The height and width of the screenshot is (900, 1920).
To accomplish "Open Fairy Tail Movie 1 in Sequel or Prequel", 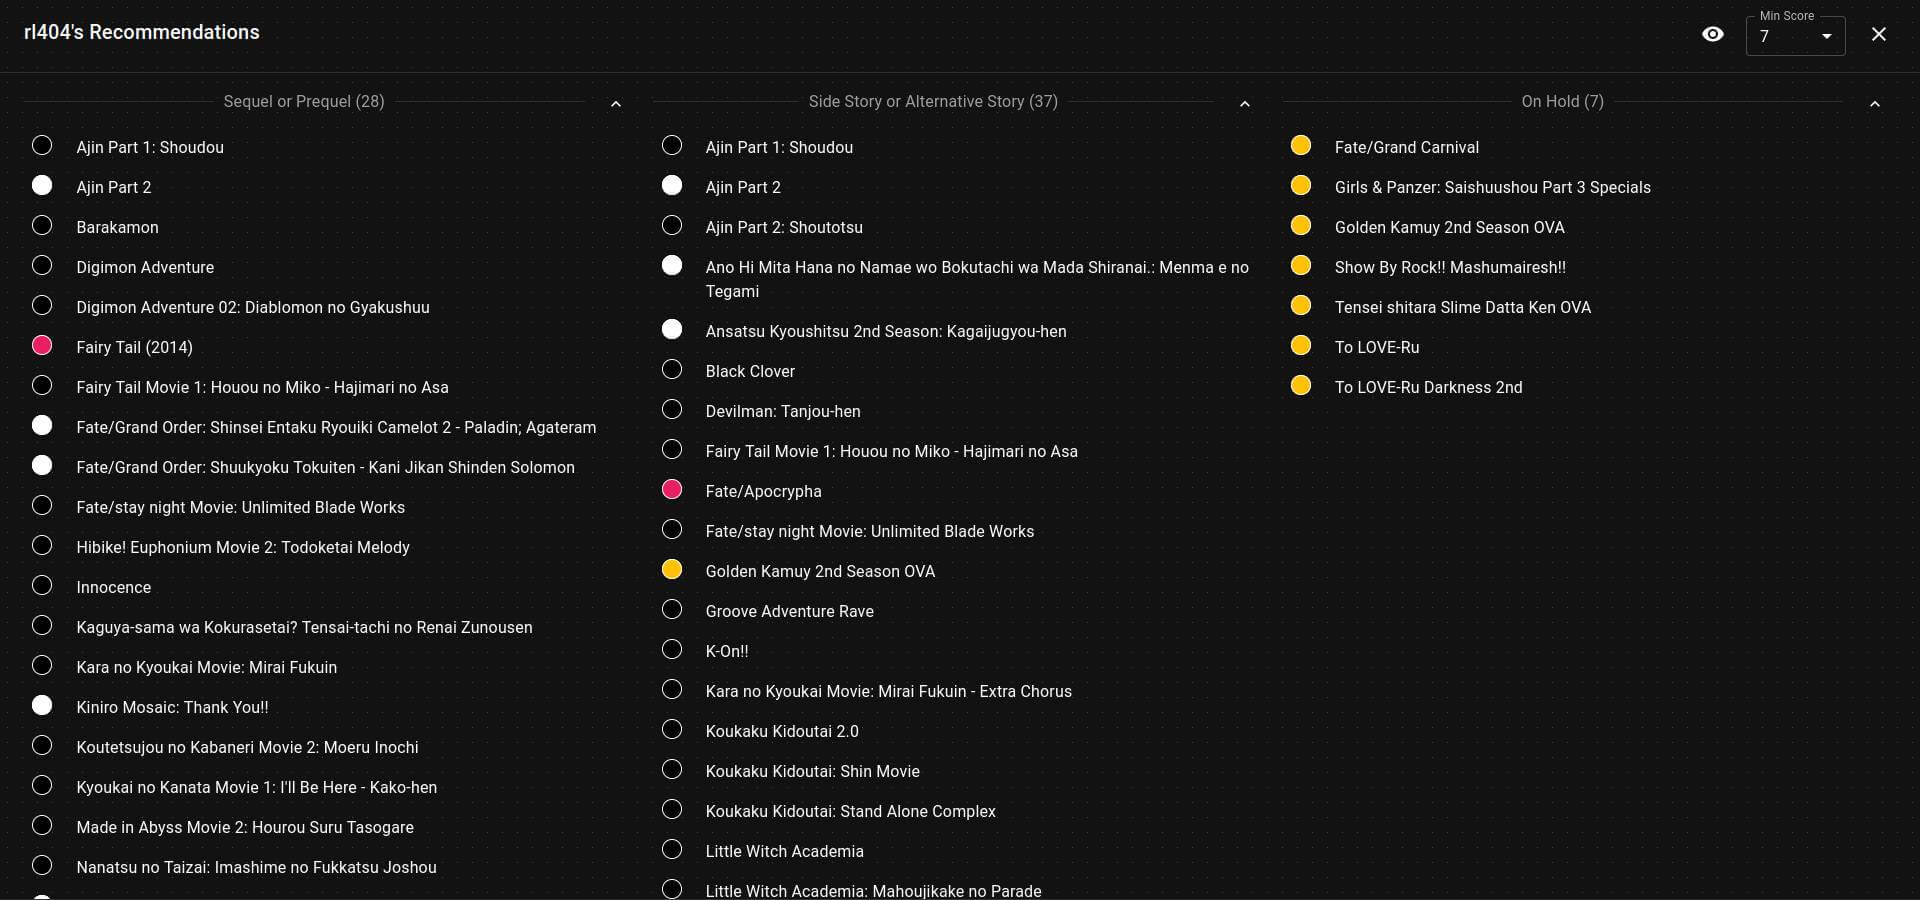I will click(x=262, y=387).
